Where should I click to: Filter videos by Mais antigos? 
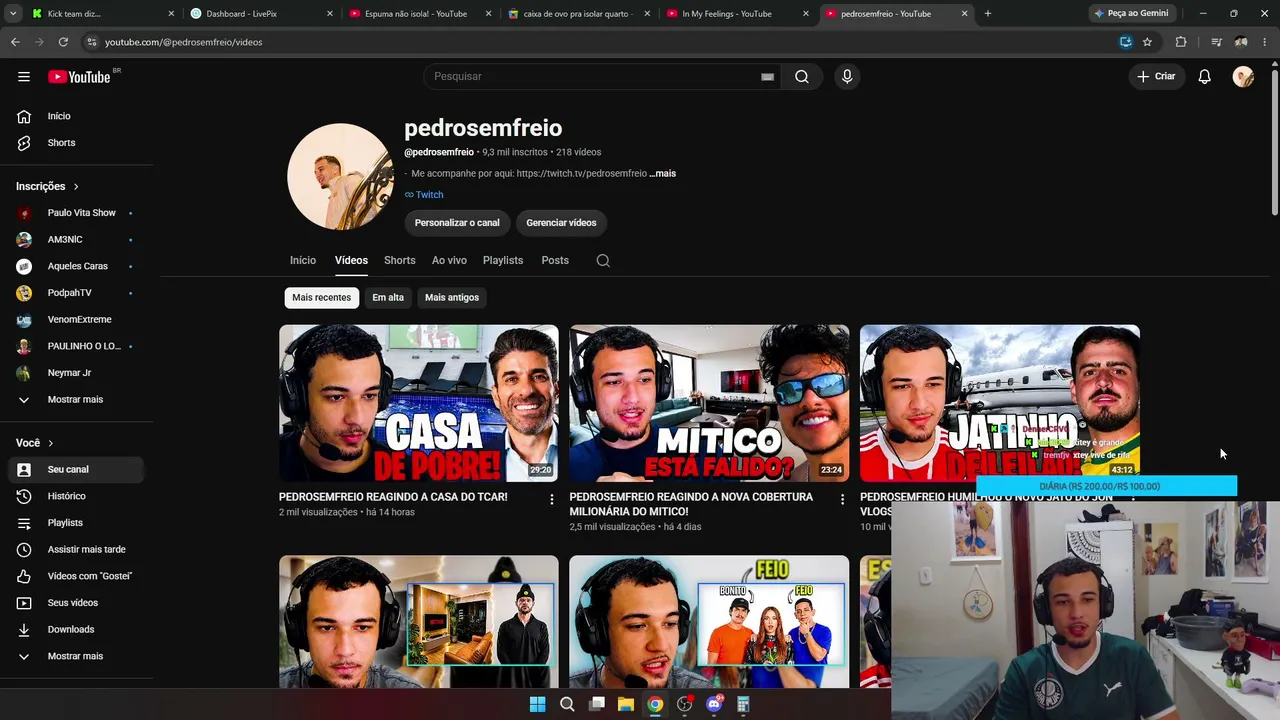[452, 297]
